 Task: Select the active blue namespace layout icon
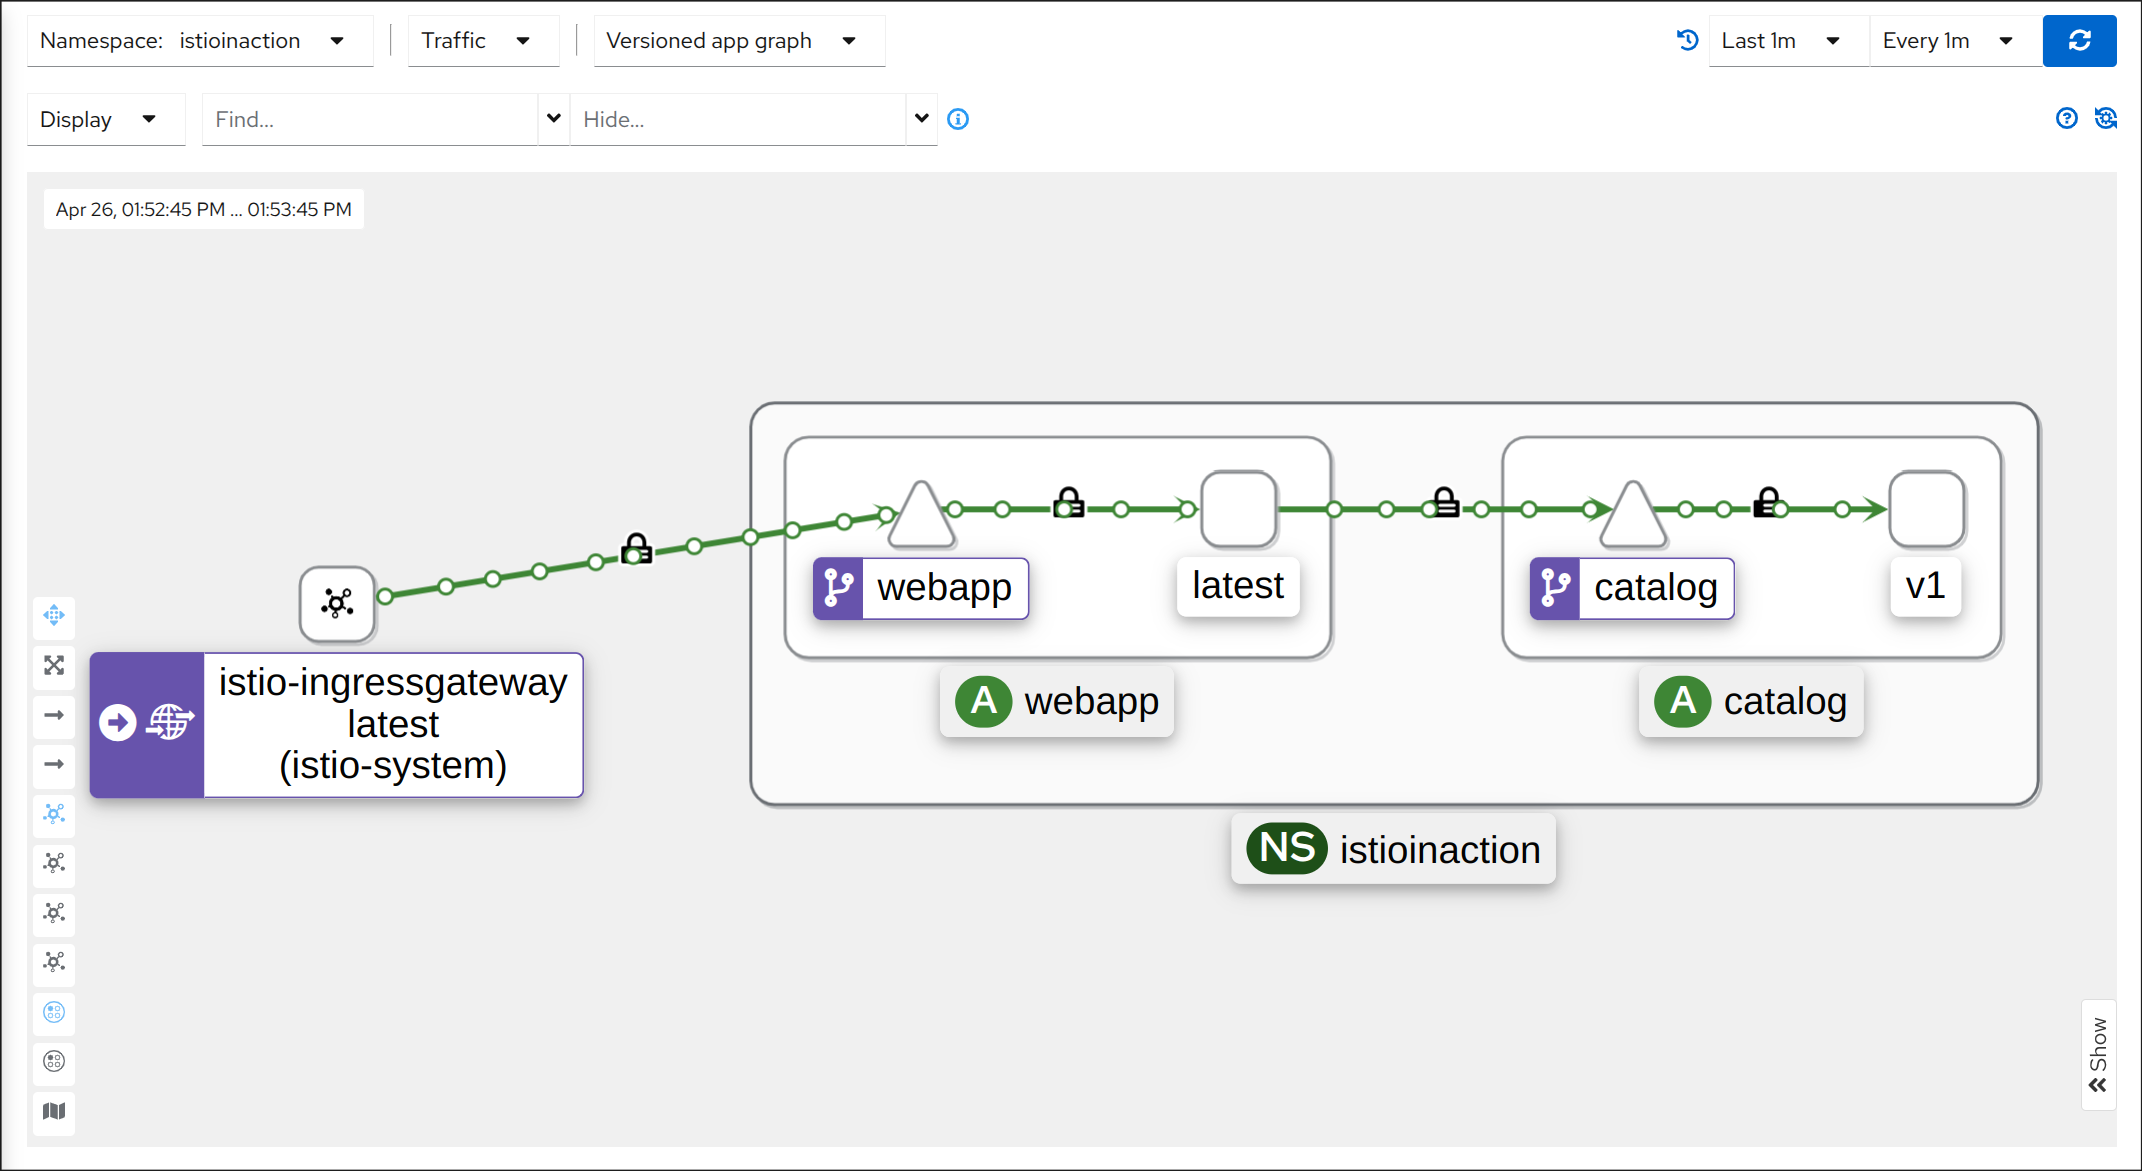click(x=54, y=1012)
